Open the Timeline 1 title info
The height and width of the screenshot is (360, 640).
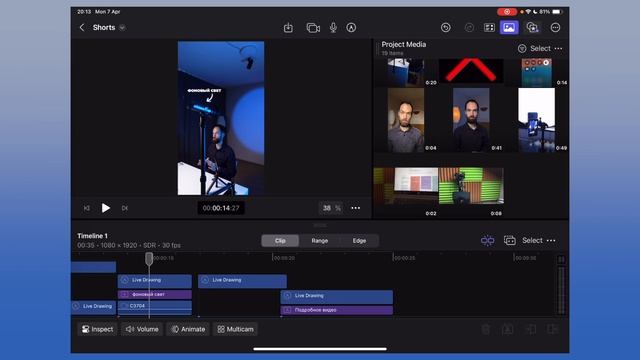(93, 236)
